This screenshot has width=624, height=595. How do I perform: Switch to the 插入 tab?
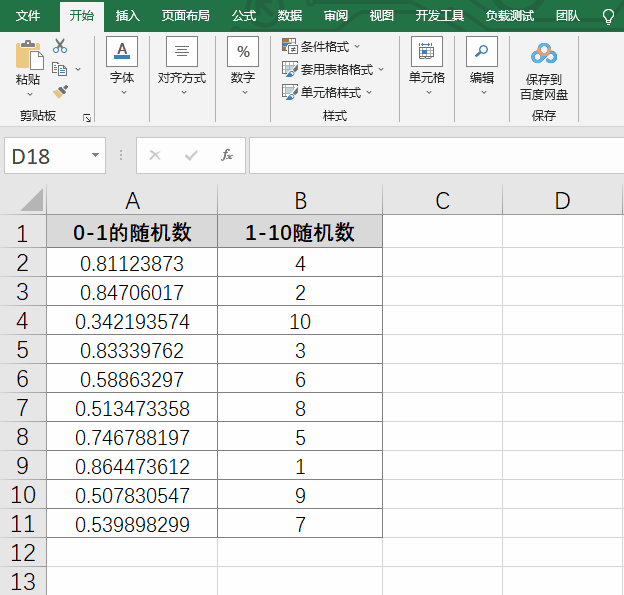127,16
